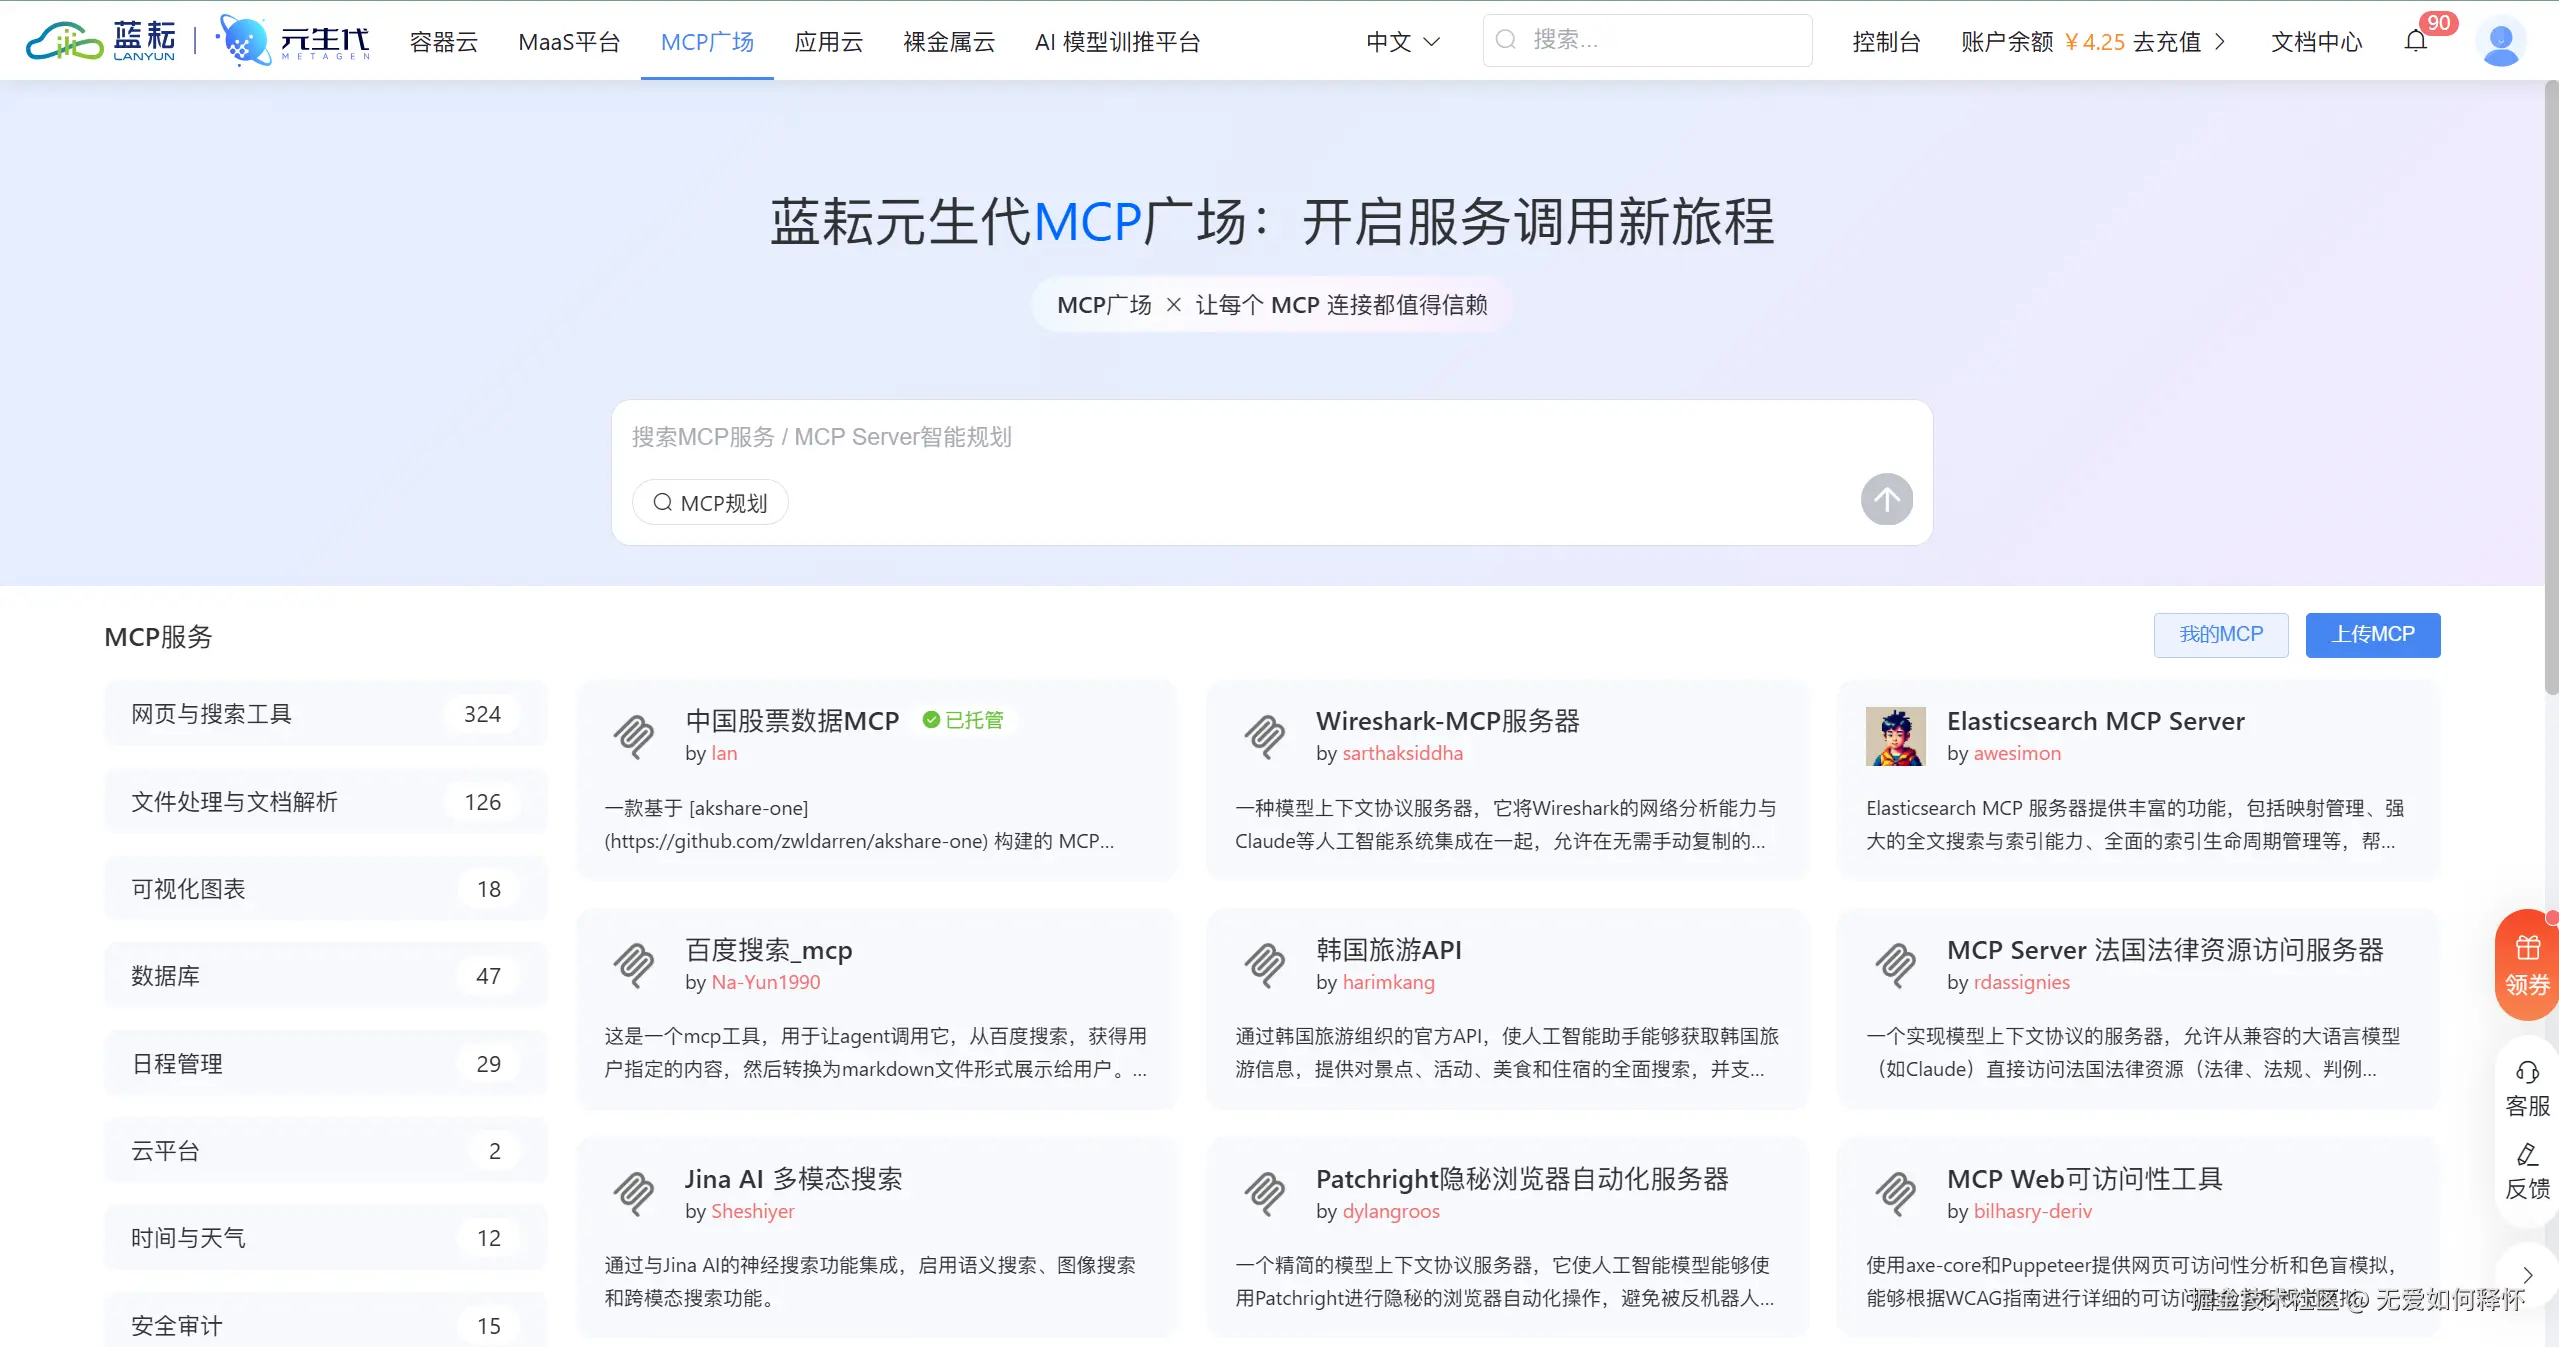Open author link Sheshiyer
This screenshot has height=1347, width=2559.
(753, 1211)
